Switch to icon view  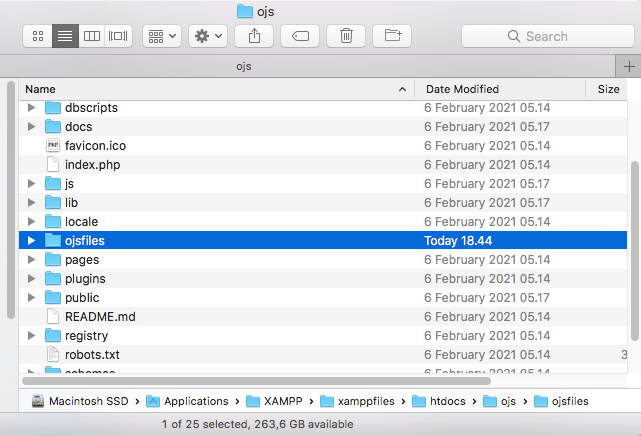point(38,36)
